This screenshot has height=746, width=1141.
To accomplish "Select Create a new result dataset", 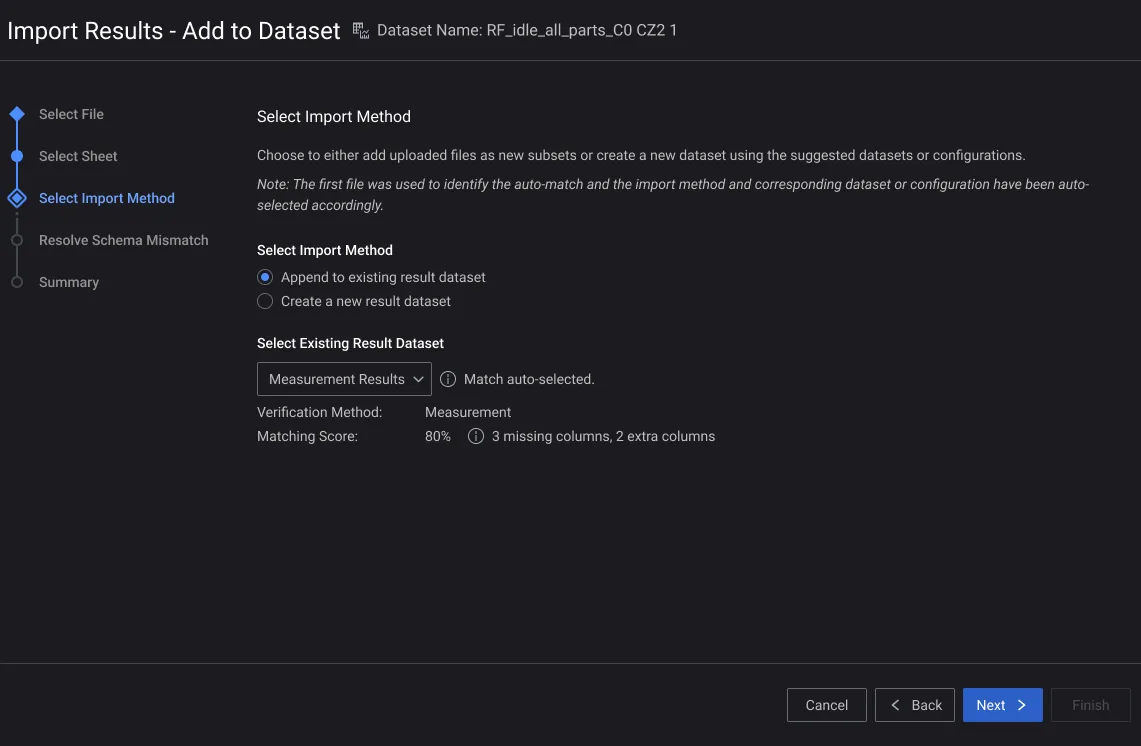I will coord(265,301).
